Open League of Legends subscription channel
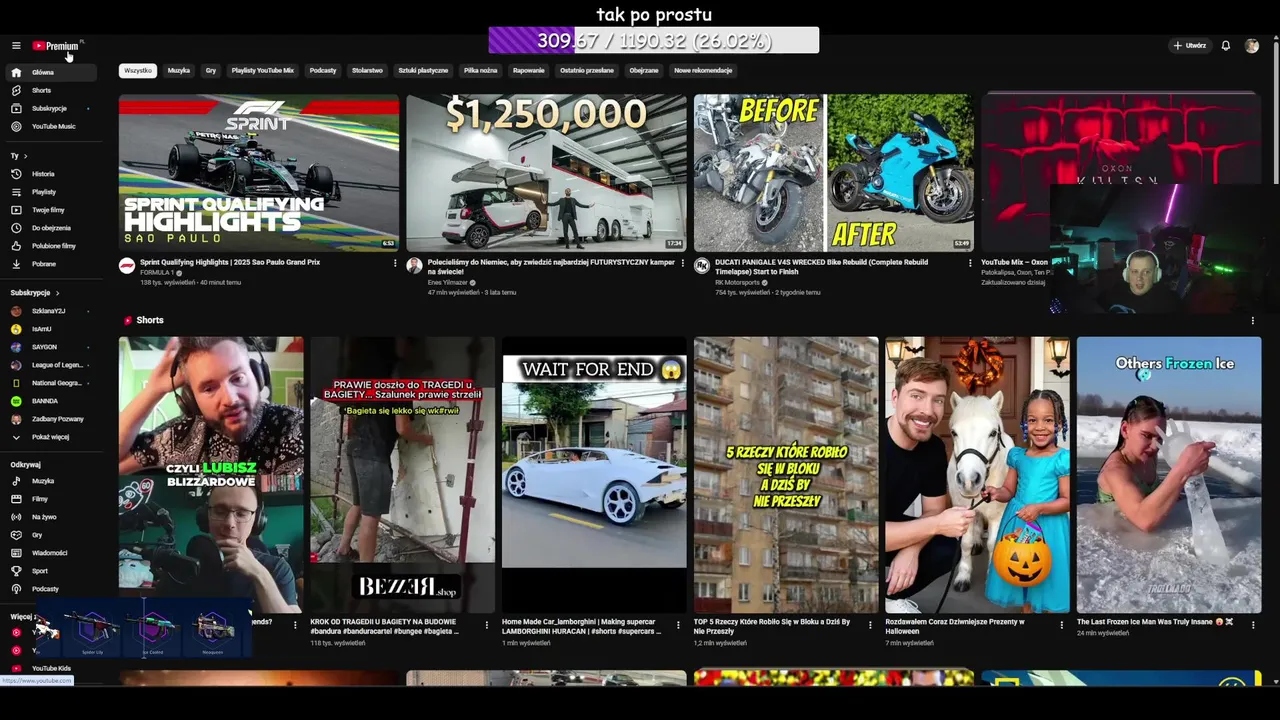 pyautogui.click(x=50, y=365)
